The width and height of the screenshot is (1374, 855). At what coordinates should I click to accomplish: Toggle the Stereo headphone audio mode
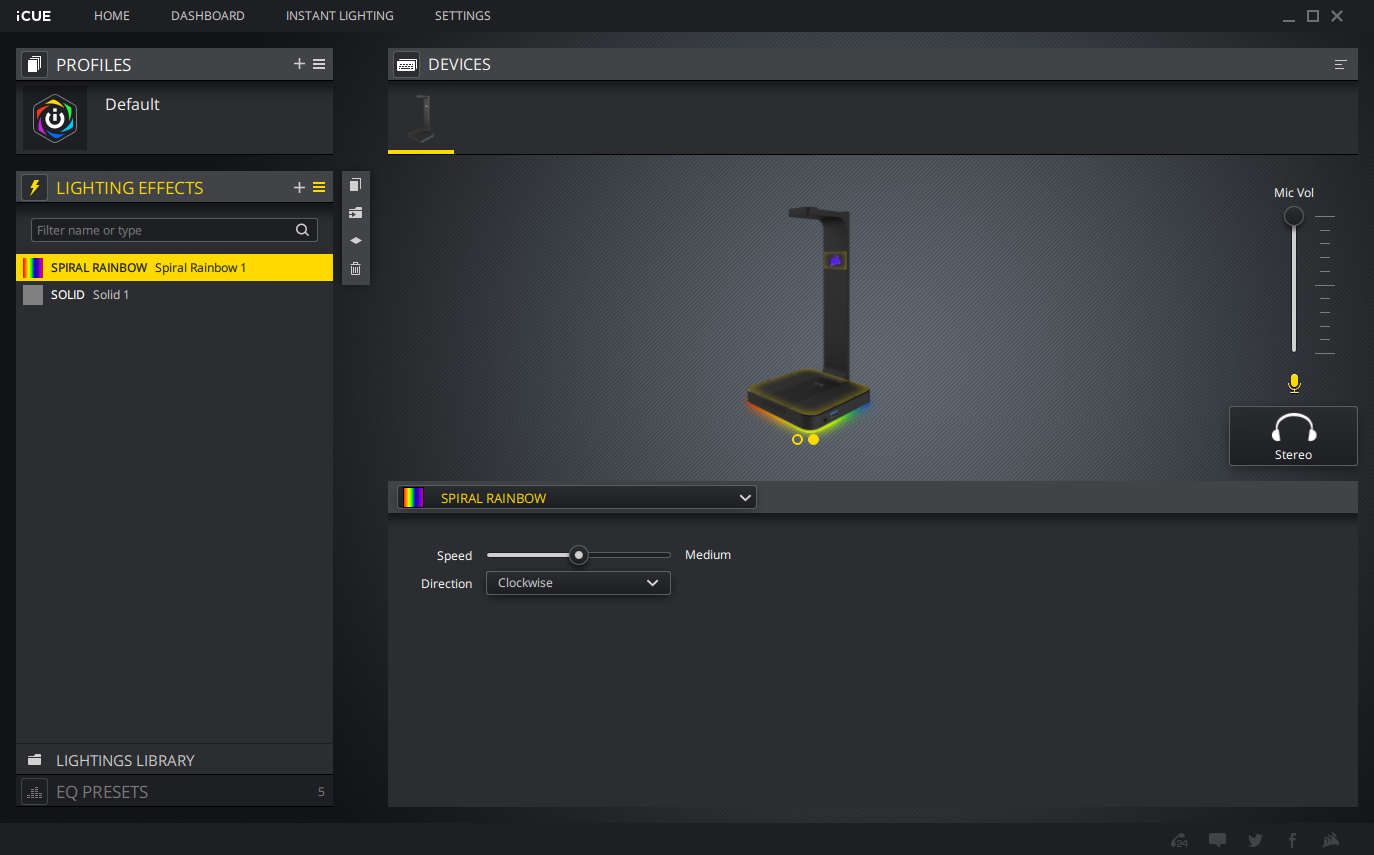click(1293, 436)
